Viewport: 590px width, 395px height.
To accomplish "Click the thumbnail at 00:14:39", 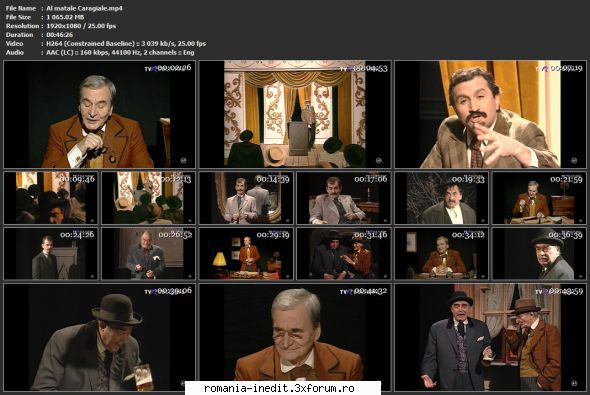I will [x=246, y=198].
